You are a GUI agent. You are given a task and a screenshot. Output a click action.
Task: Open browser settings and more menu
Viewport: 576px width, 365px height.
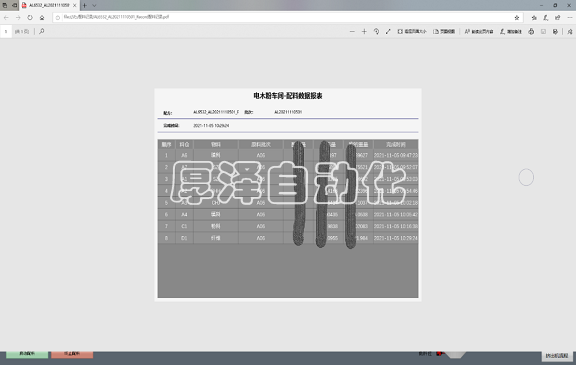(570, 17)
